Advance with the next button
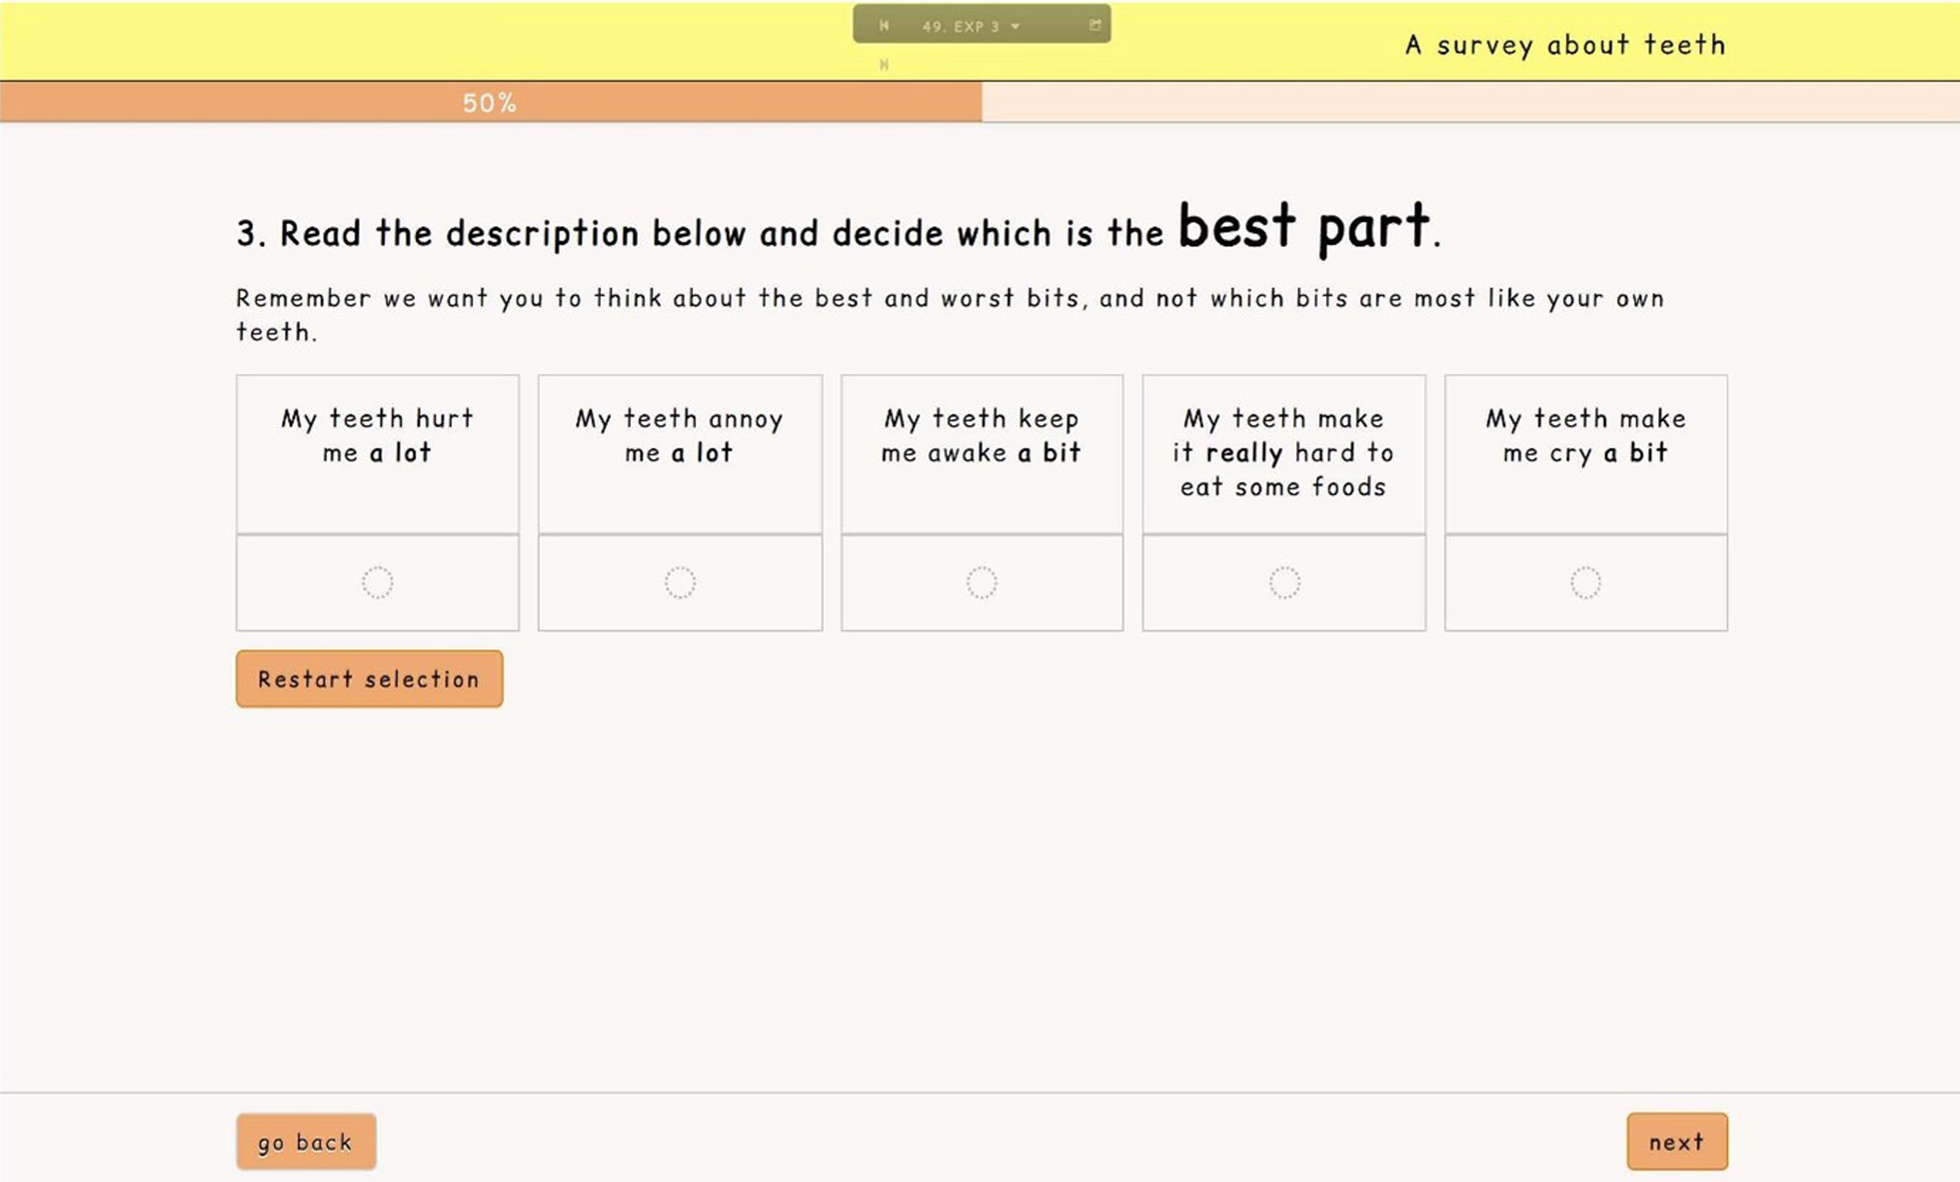The height and width of the screenshot is (1182, 1960). (x=1677, y=1141)
